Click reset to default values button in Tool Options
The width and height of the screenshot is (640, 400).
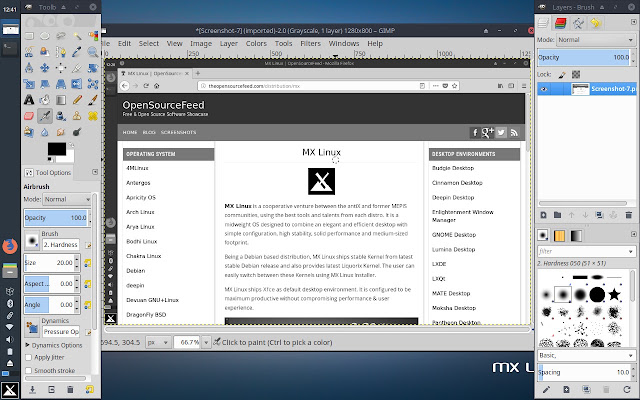point(89,390)
